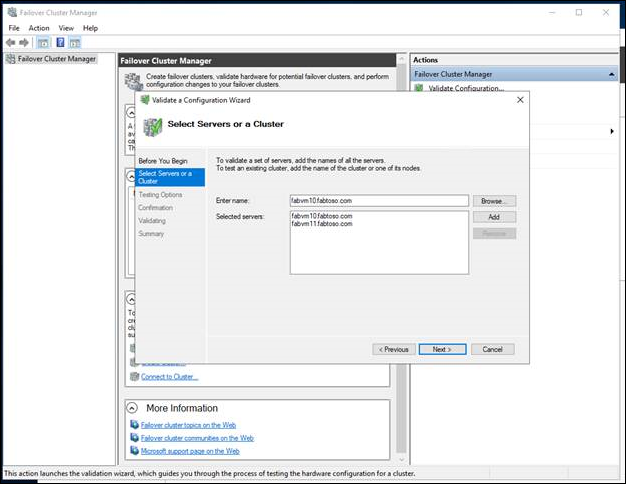Click the center pane scrollbar up arrow
This screenshot has height=484, width=626.
coord(401,60)
